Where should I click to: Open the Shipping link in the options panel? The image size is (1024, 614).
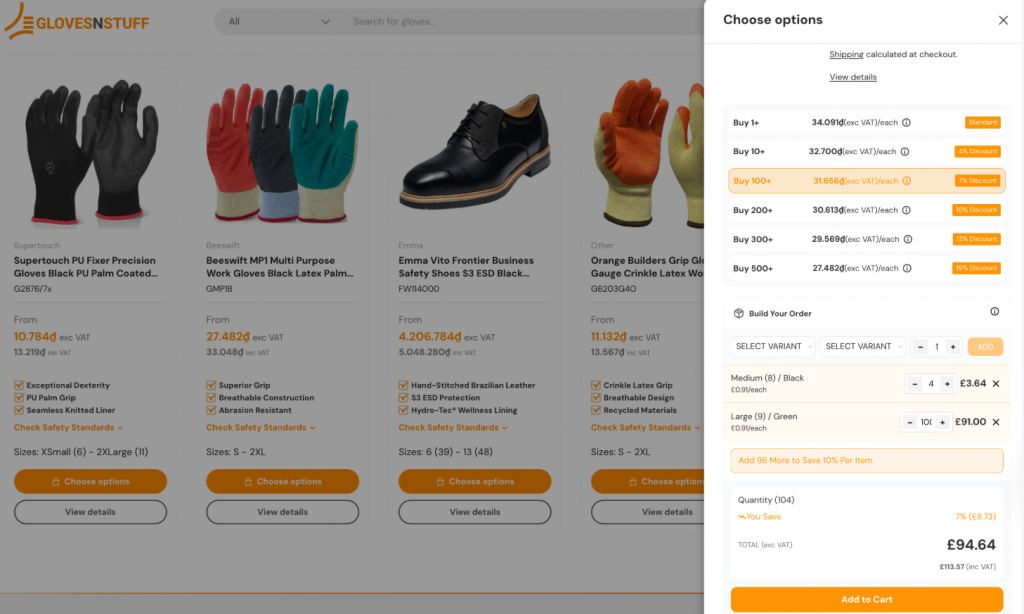point(846,54)
